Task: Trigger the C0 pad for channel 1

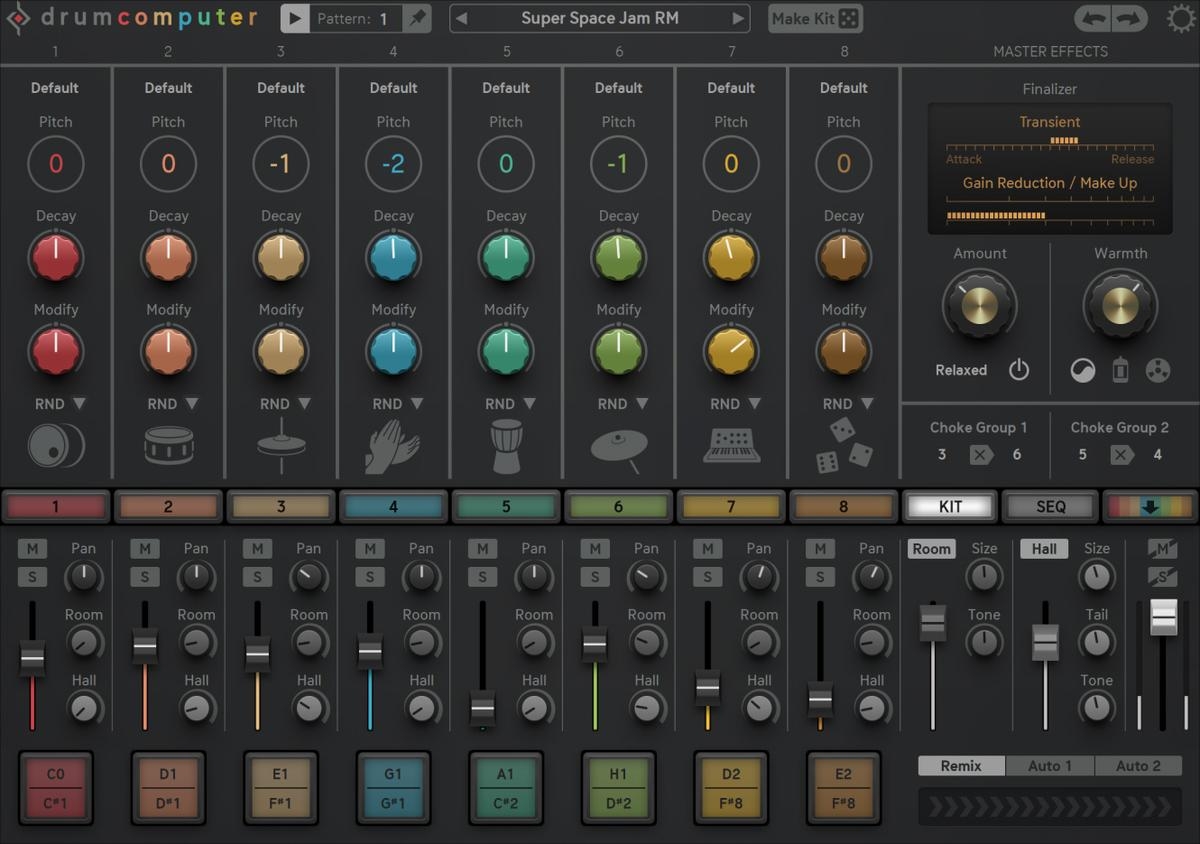Action: 55,774
